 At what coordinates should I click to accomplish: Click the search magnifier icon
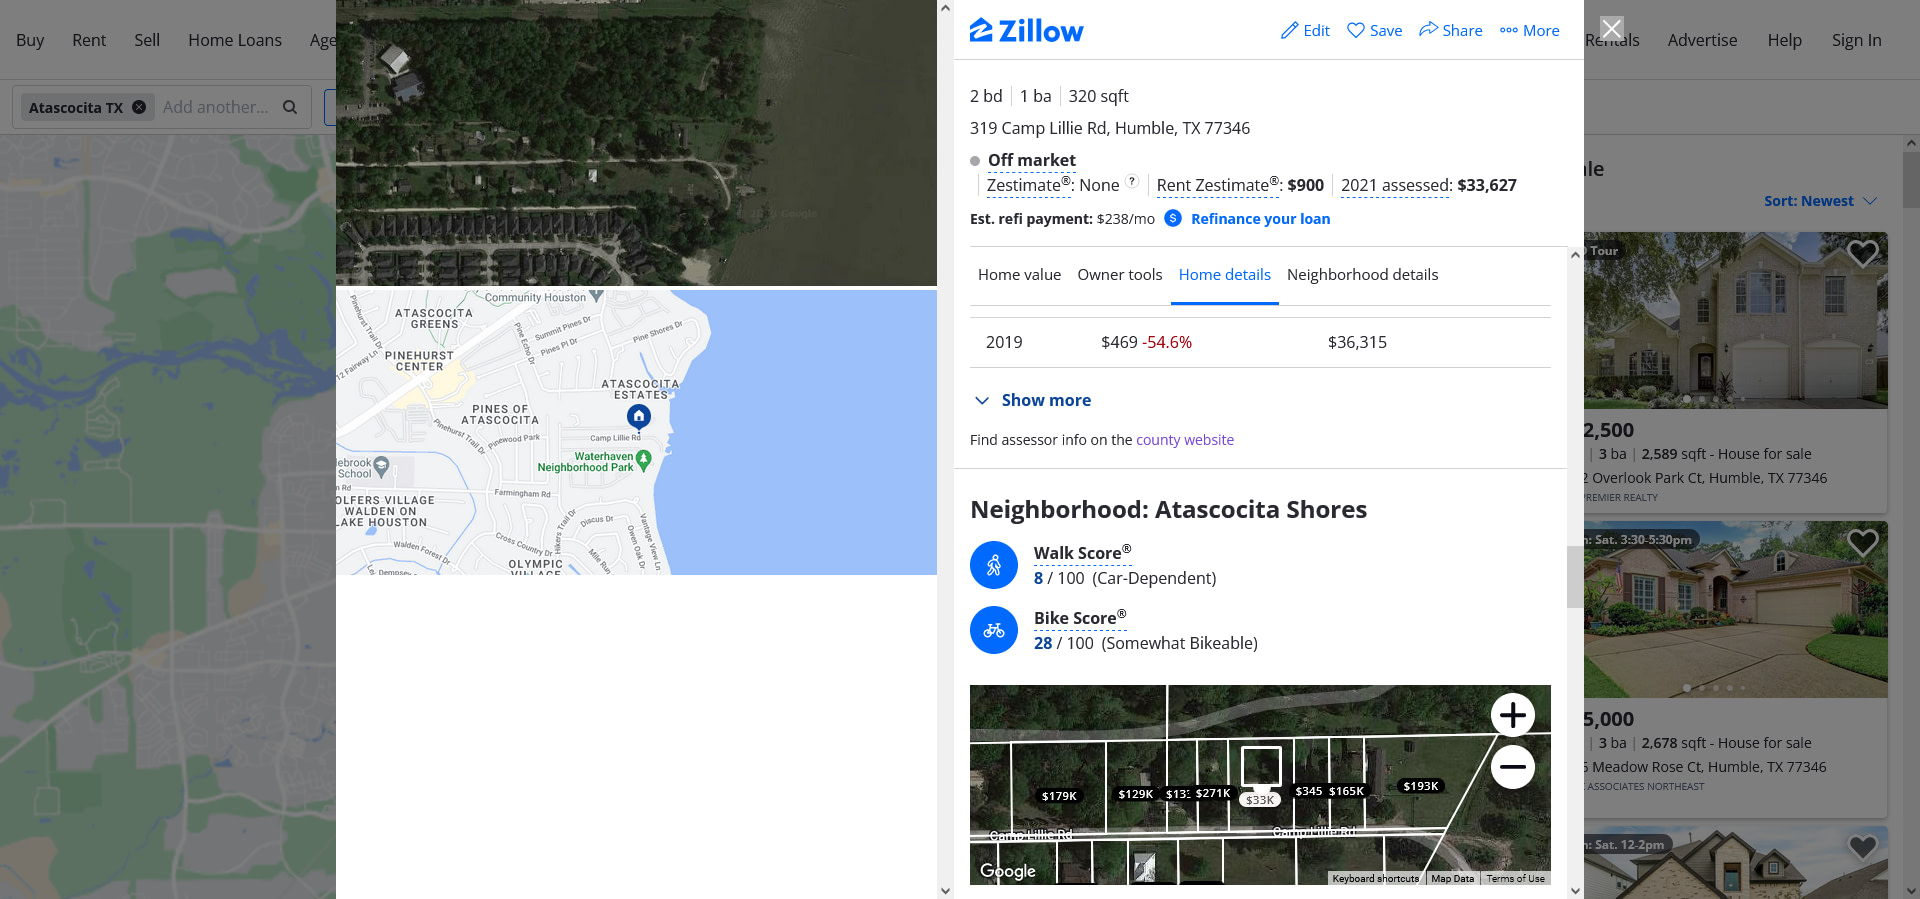[290, 107]
